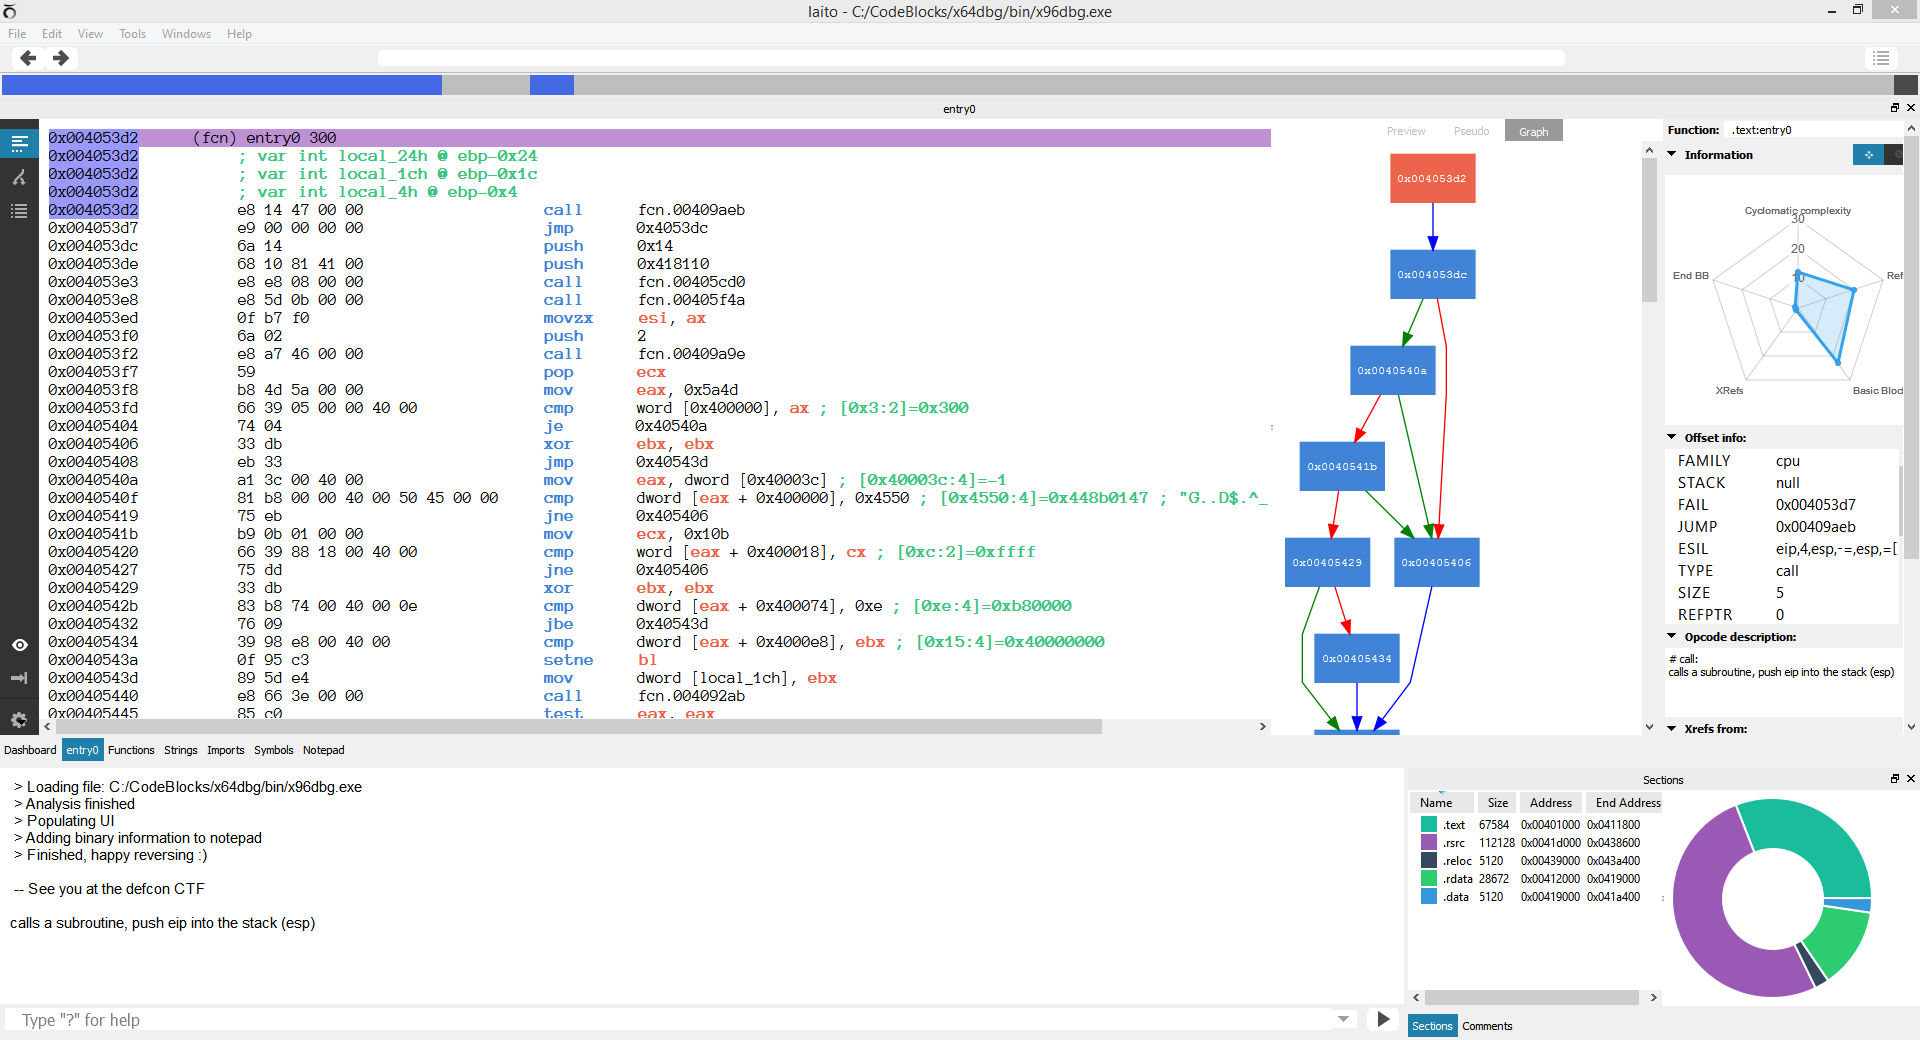Switch to the Comments tab in Sections panel
The width and height of the screenshot is (1920, 1040).
point(1487,1025)
